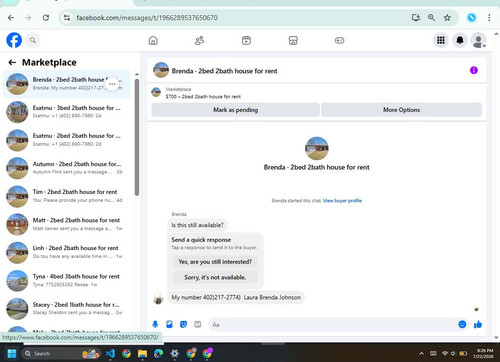Image resolution: width=500 pixels, height=362 pixels.
Task: Reload the page
Action: coord(46,18)
